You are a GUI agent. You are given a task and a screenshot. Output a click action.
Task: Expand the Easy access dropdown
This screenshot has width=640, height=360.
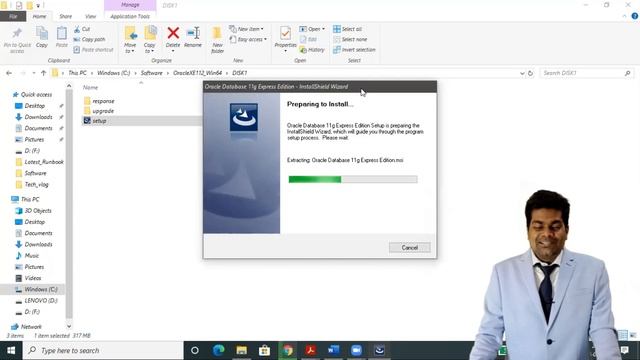tap(248, 39)
